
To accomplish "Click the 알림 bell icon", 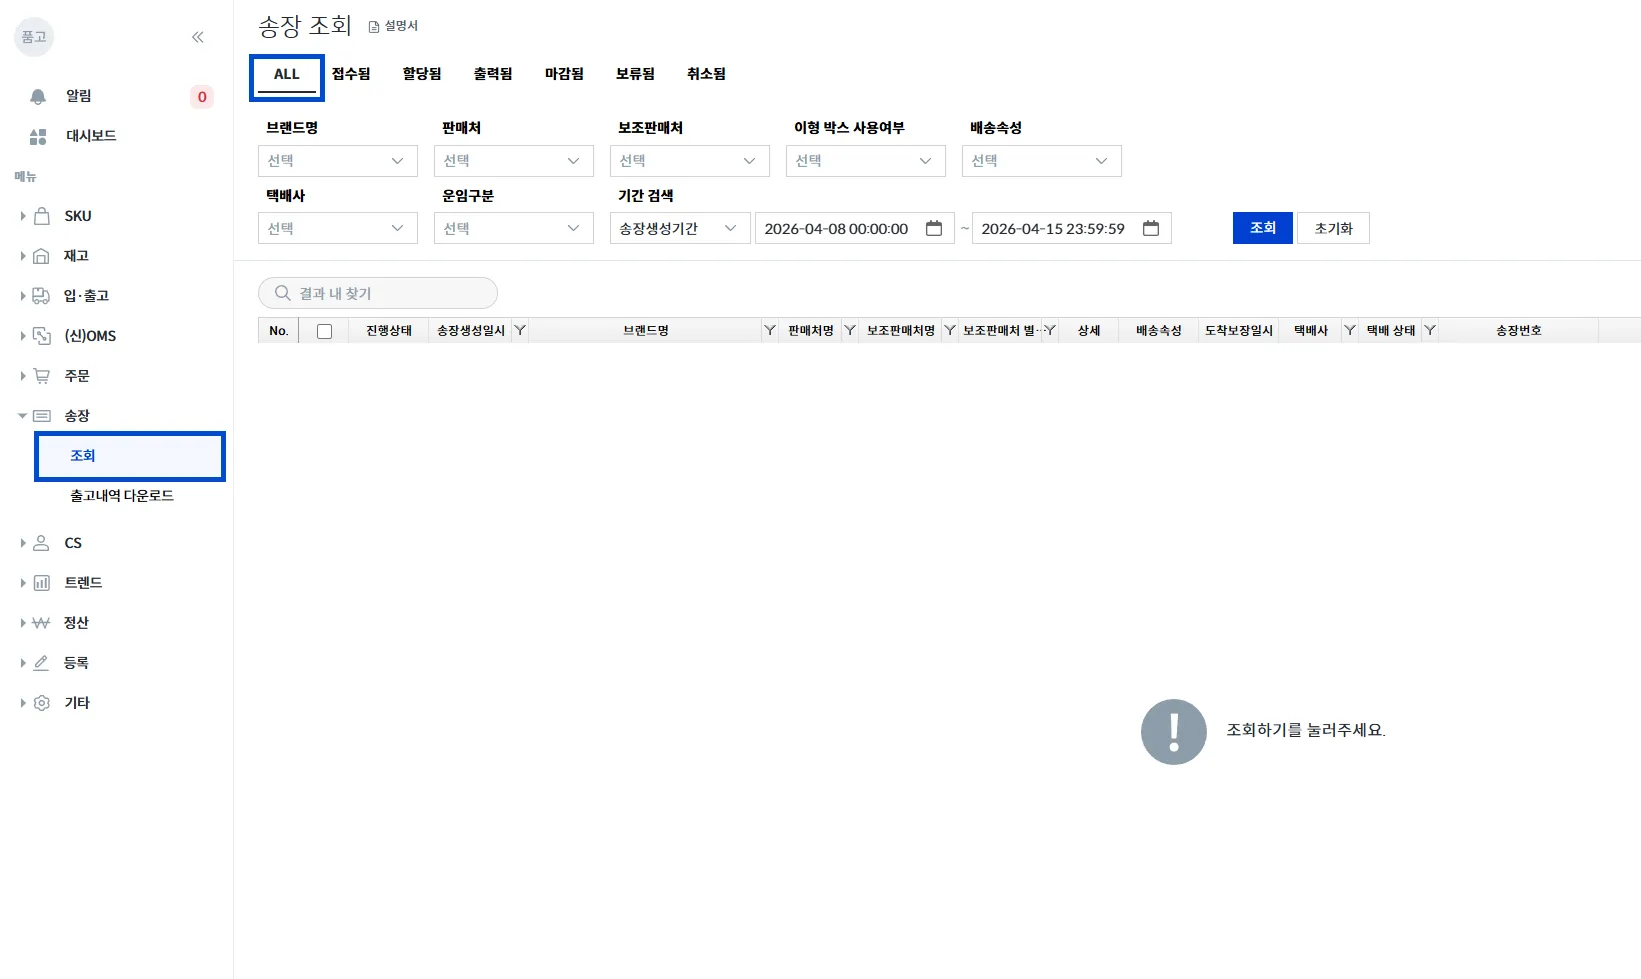I will [38, 96].
